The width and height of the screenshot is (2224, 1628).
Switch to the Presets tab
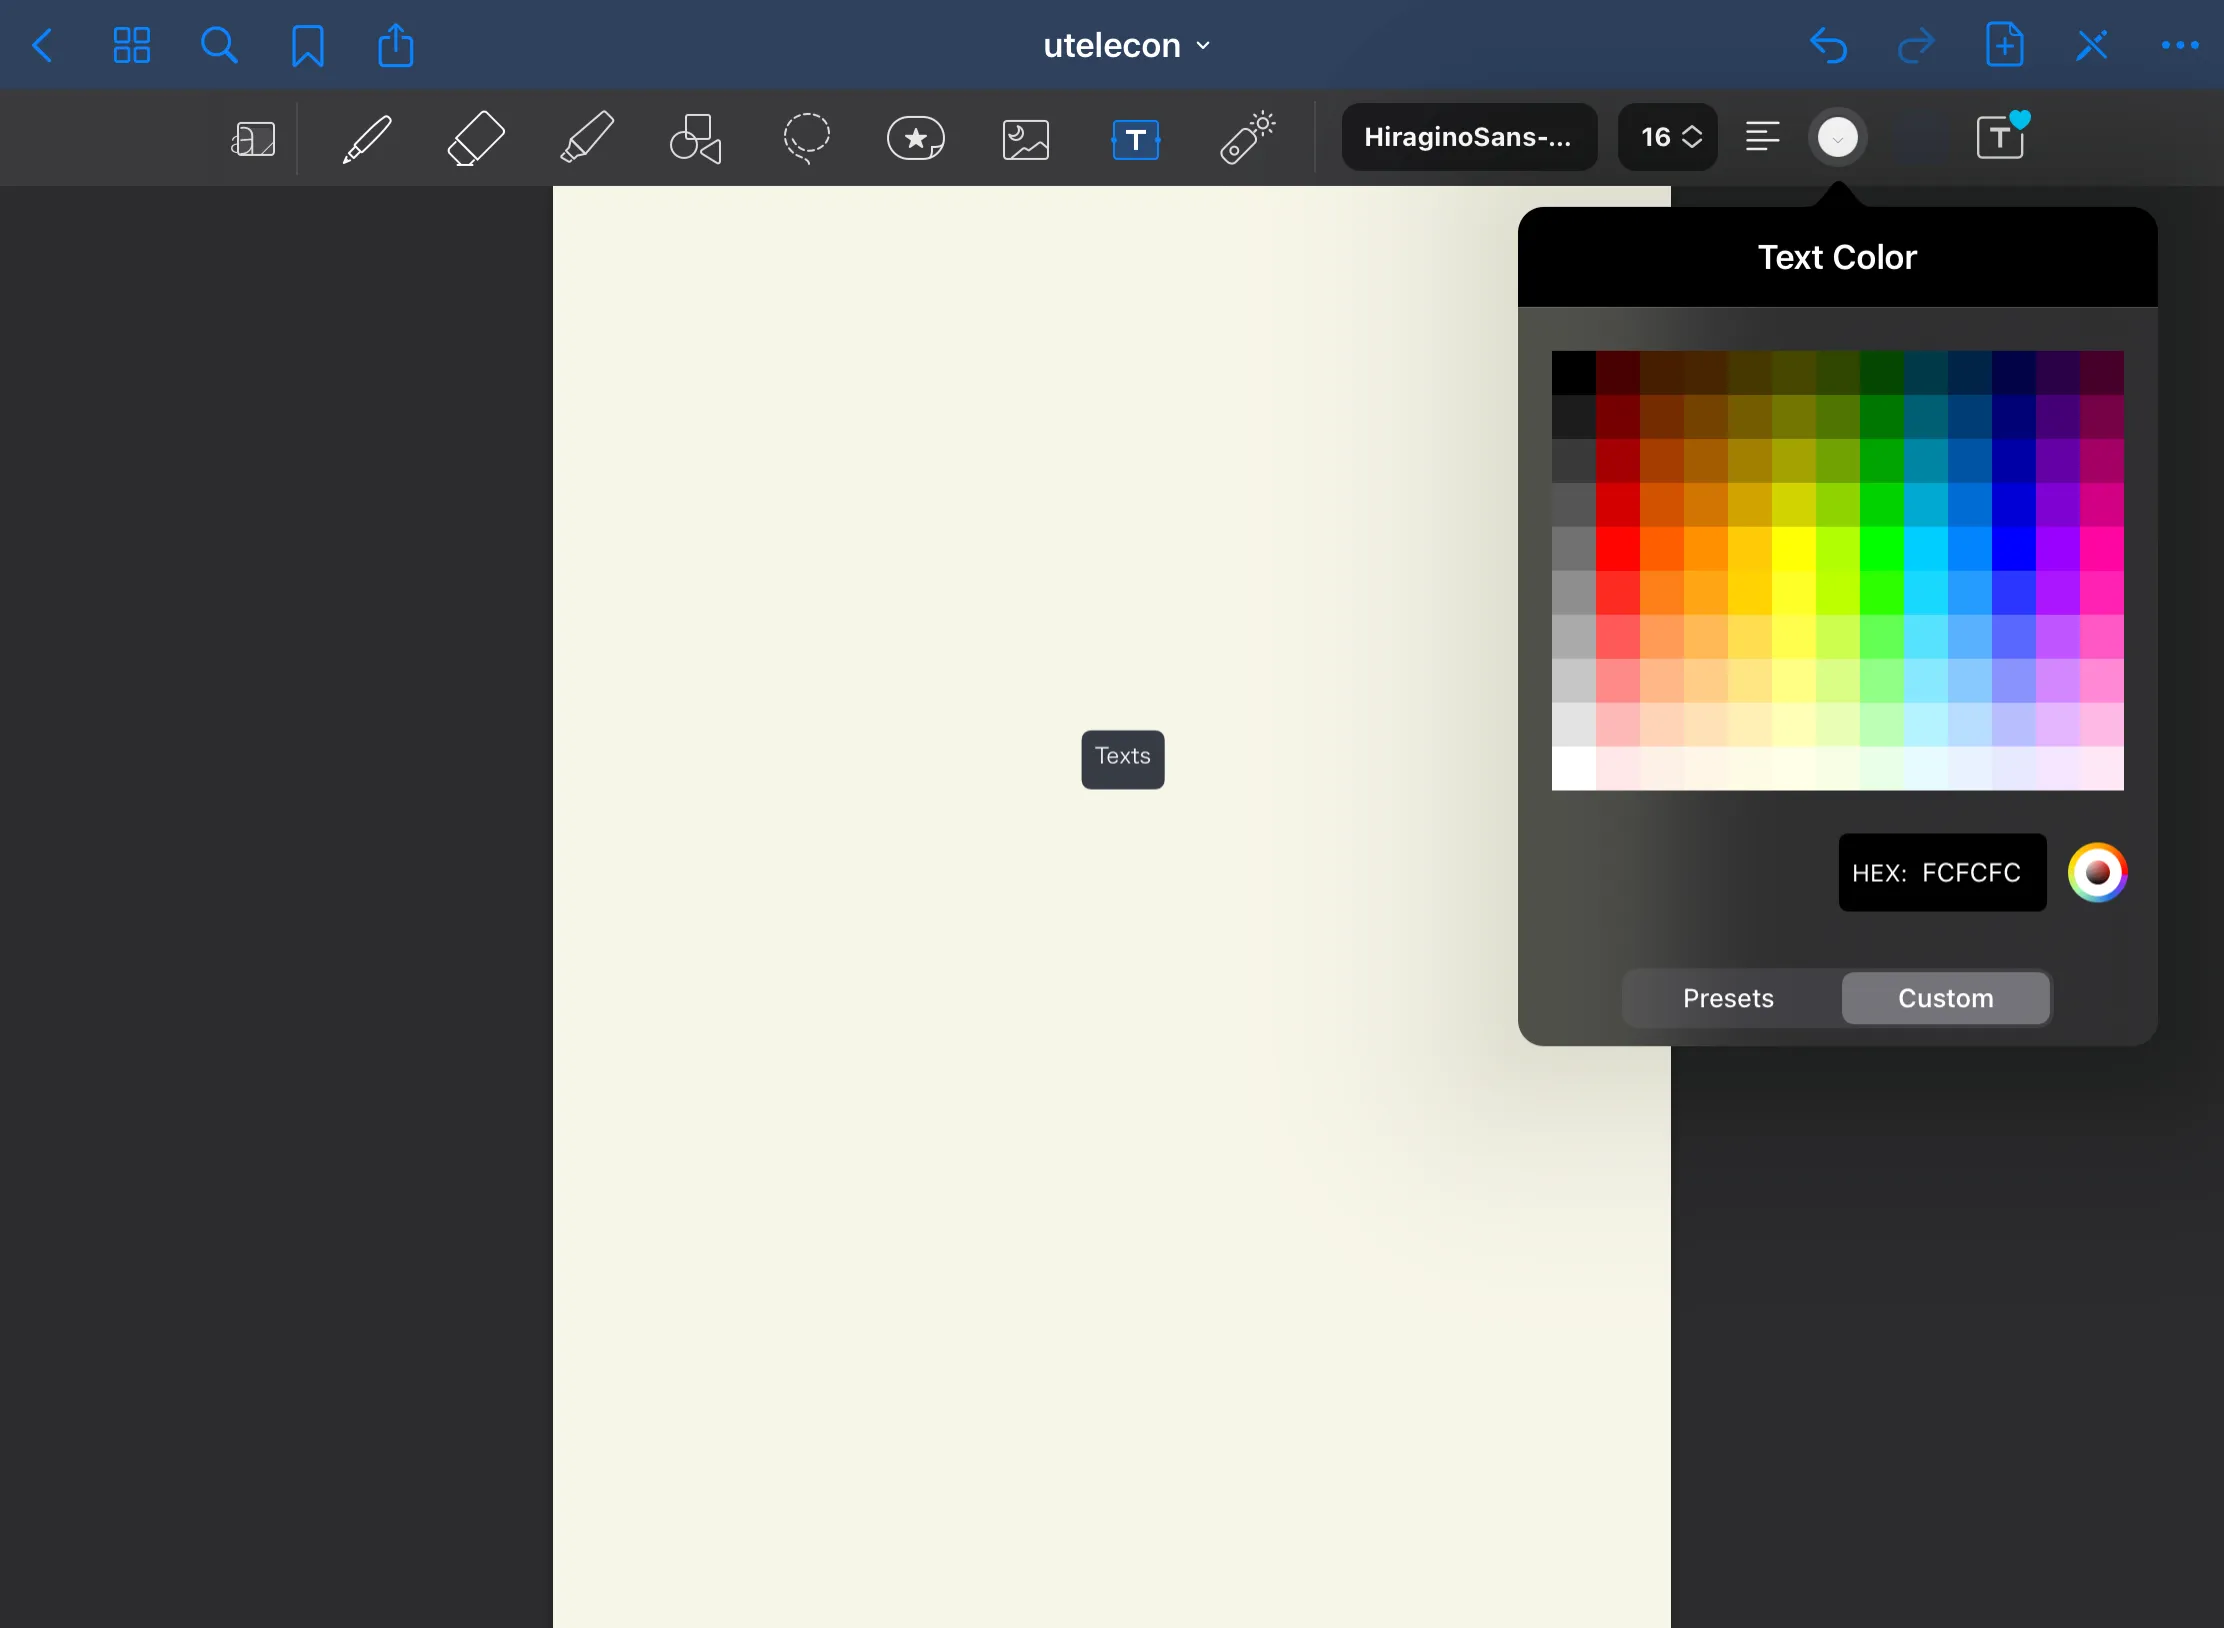(1728, 998)
